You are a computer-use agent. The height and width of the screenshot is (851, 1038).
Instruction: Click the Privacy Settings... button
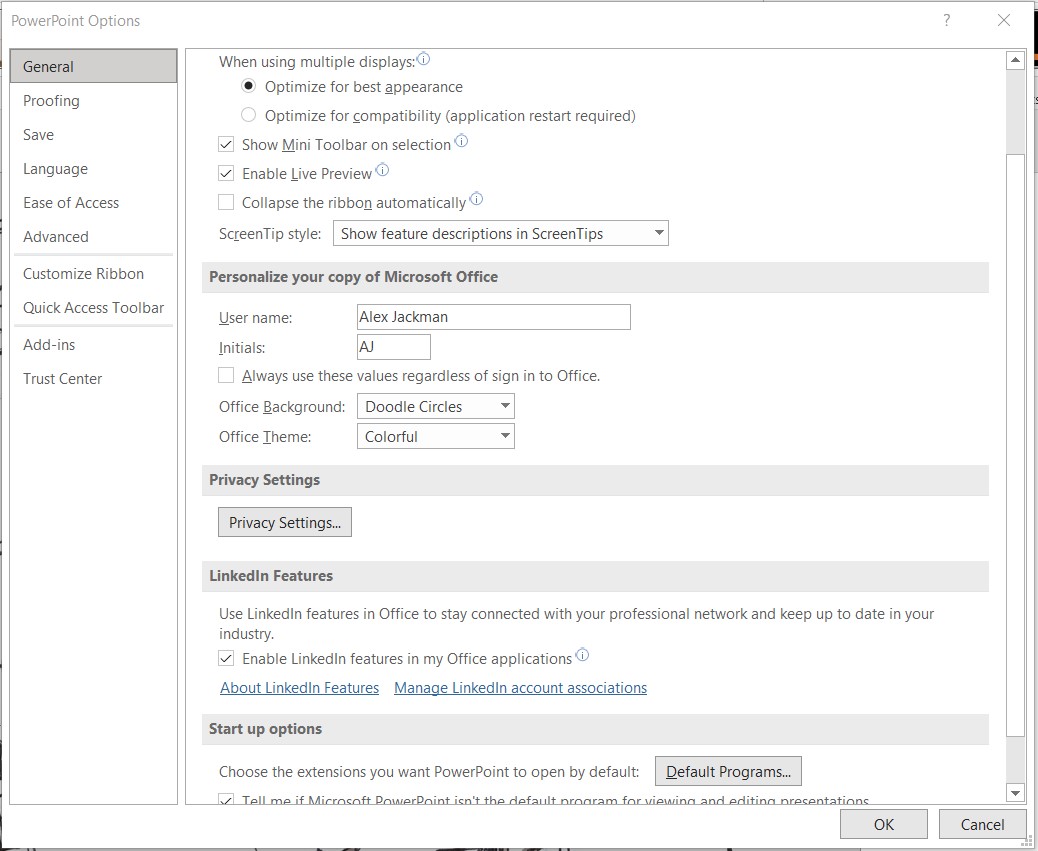(285, 522)
